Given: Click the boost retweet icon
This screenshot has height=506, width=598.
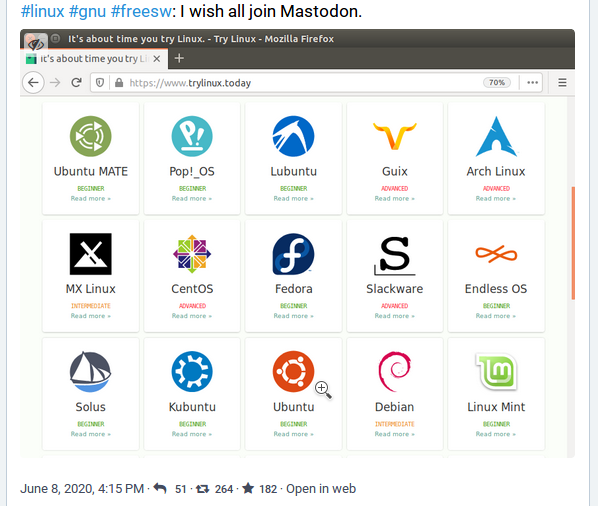Looking at the screenshot, I should (203, 488).
